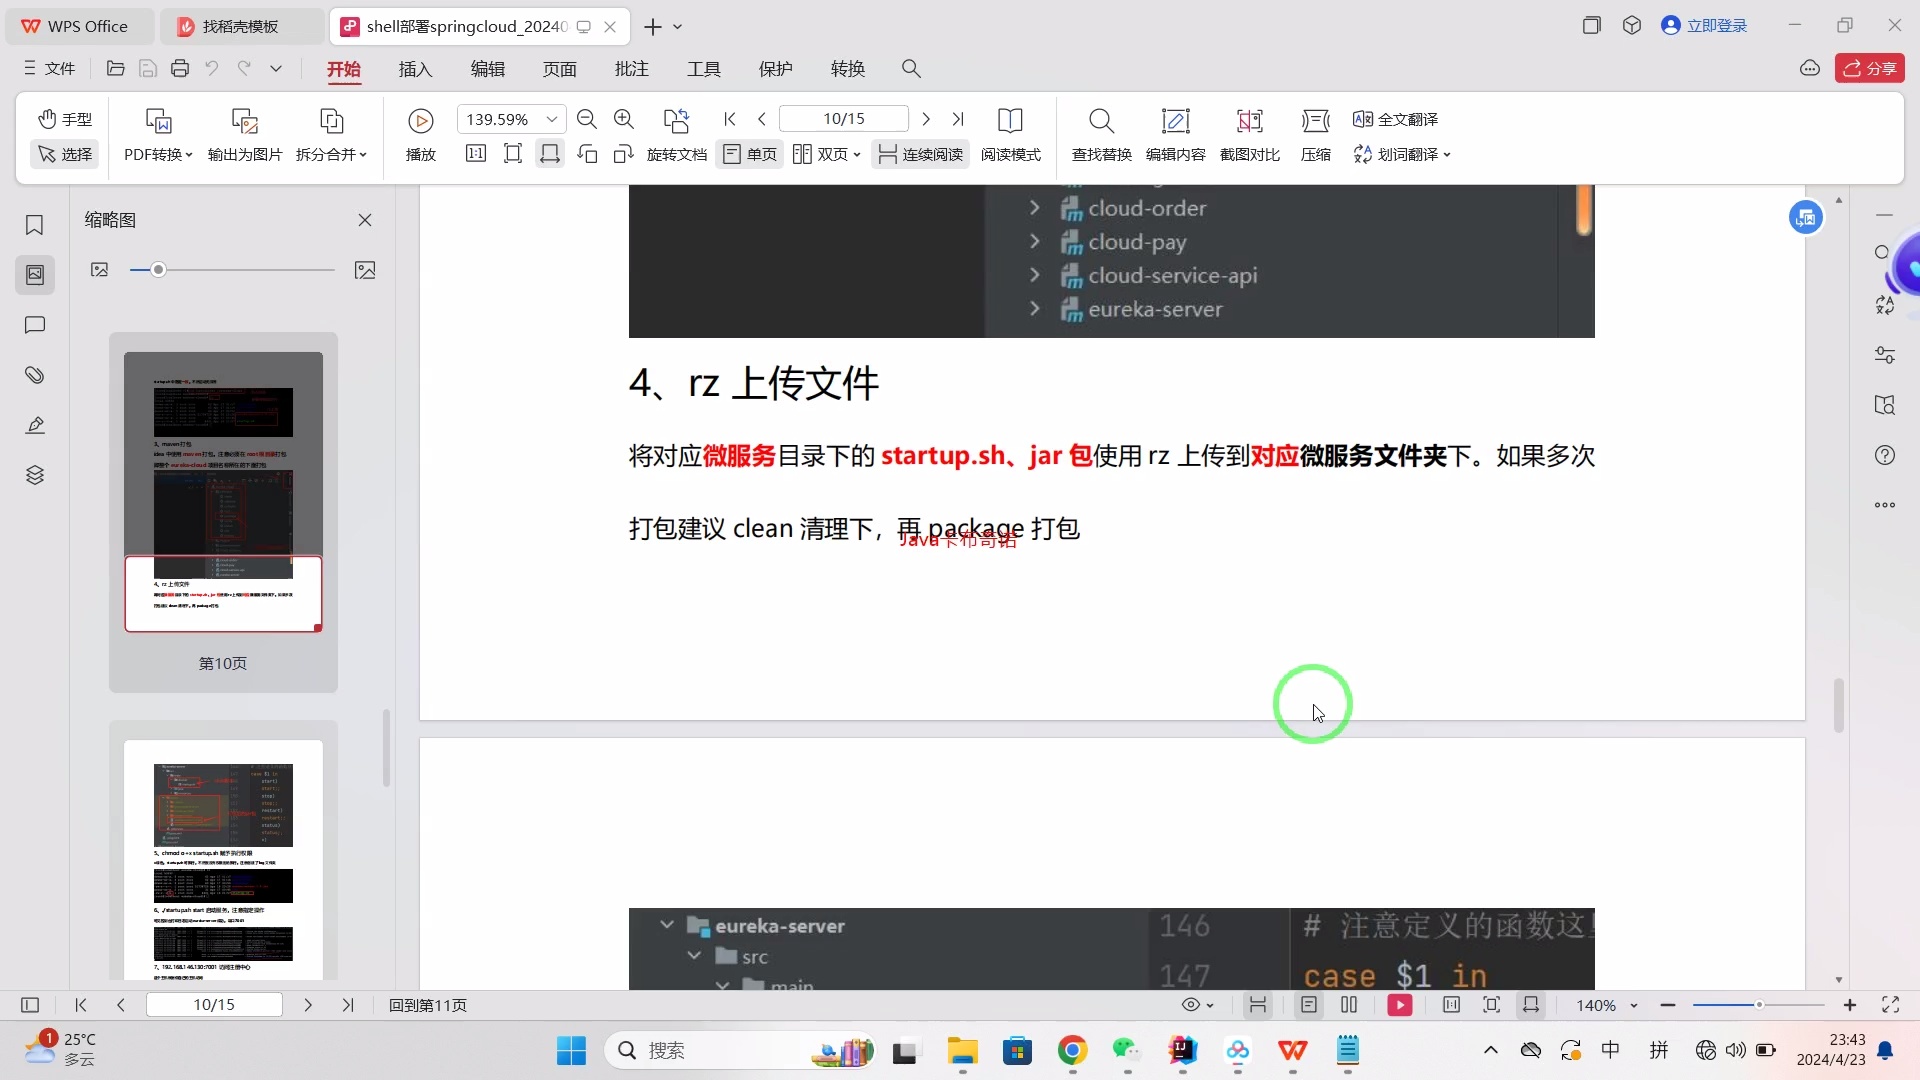Open the 查找替换 find and replace tool
This screenshot has width=1920, height=1080.
click(x=1101, y=135)
